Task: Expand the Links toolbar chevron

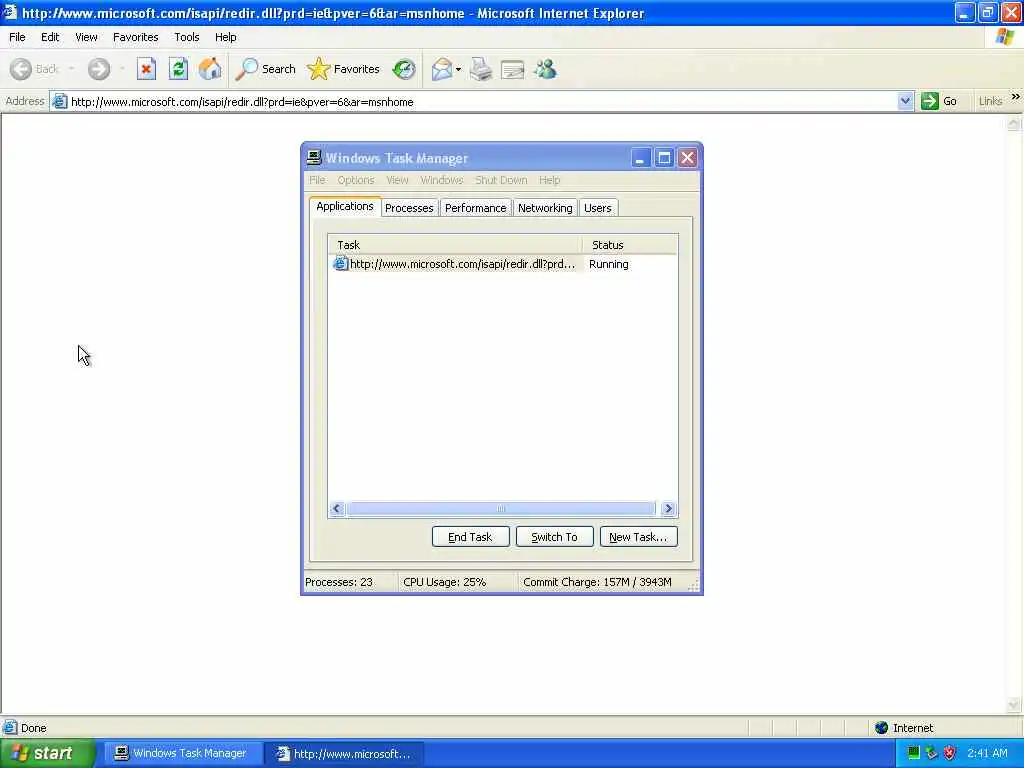Action: [1016, 97]
